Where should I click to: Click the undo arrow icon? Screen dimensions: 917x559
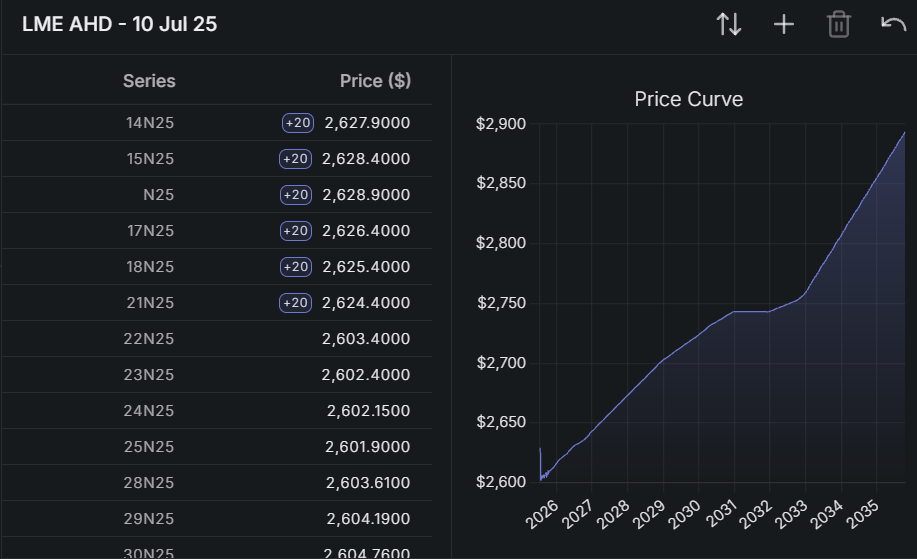pos(893,25)
